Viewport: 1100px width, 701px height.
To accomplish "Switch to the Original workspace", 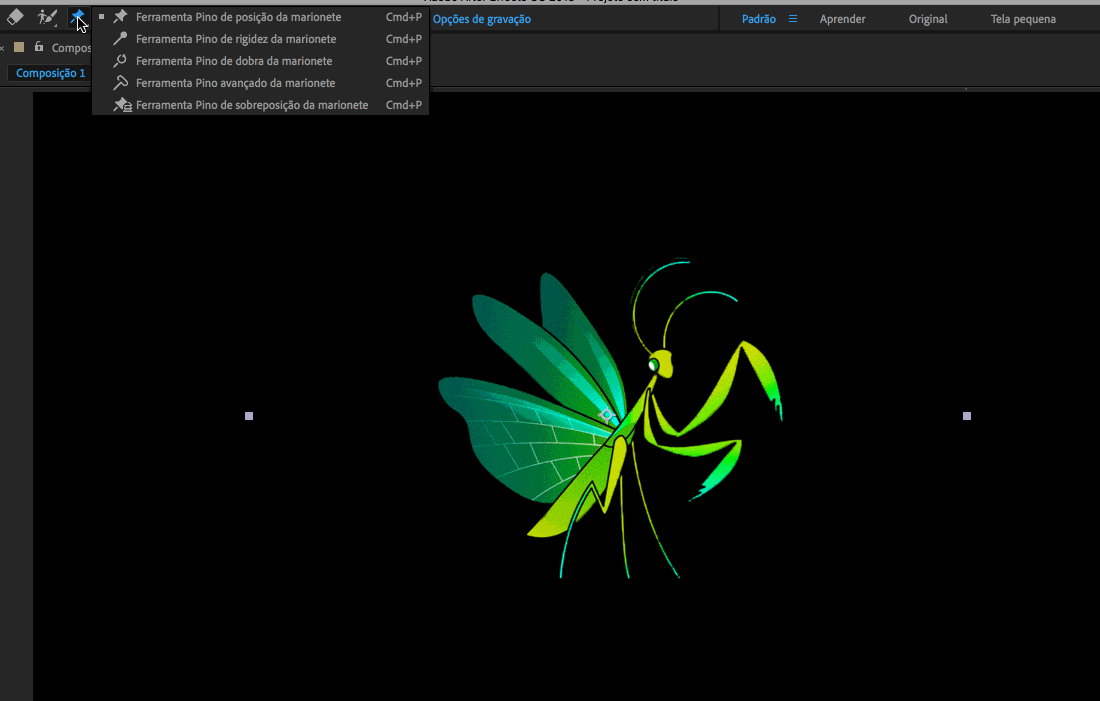I will coord(928,19).
